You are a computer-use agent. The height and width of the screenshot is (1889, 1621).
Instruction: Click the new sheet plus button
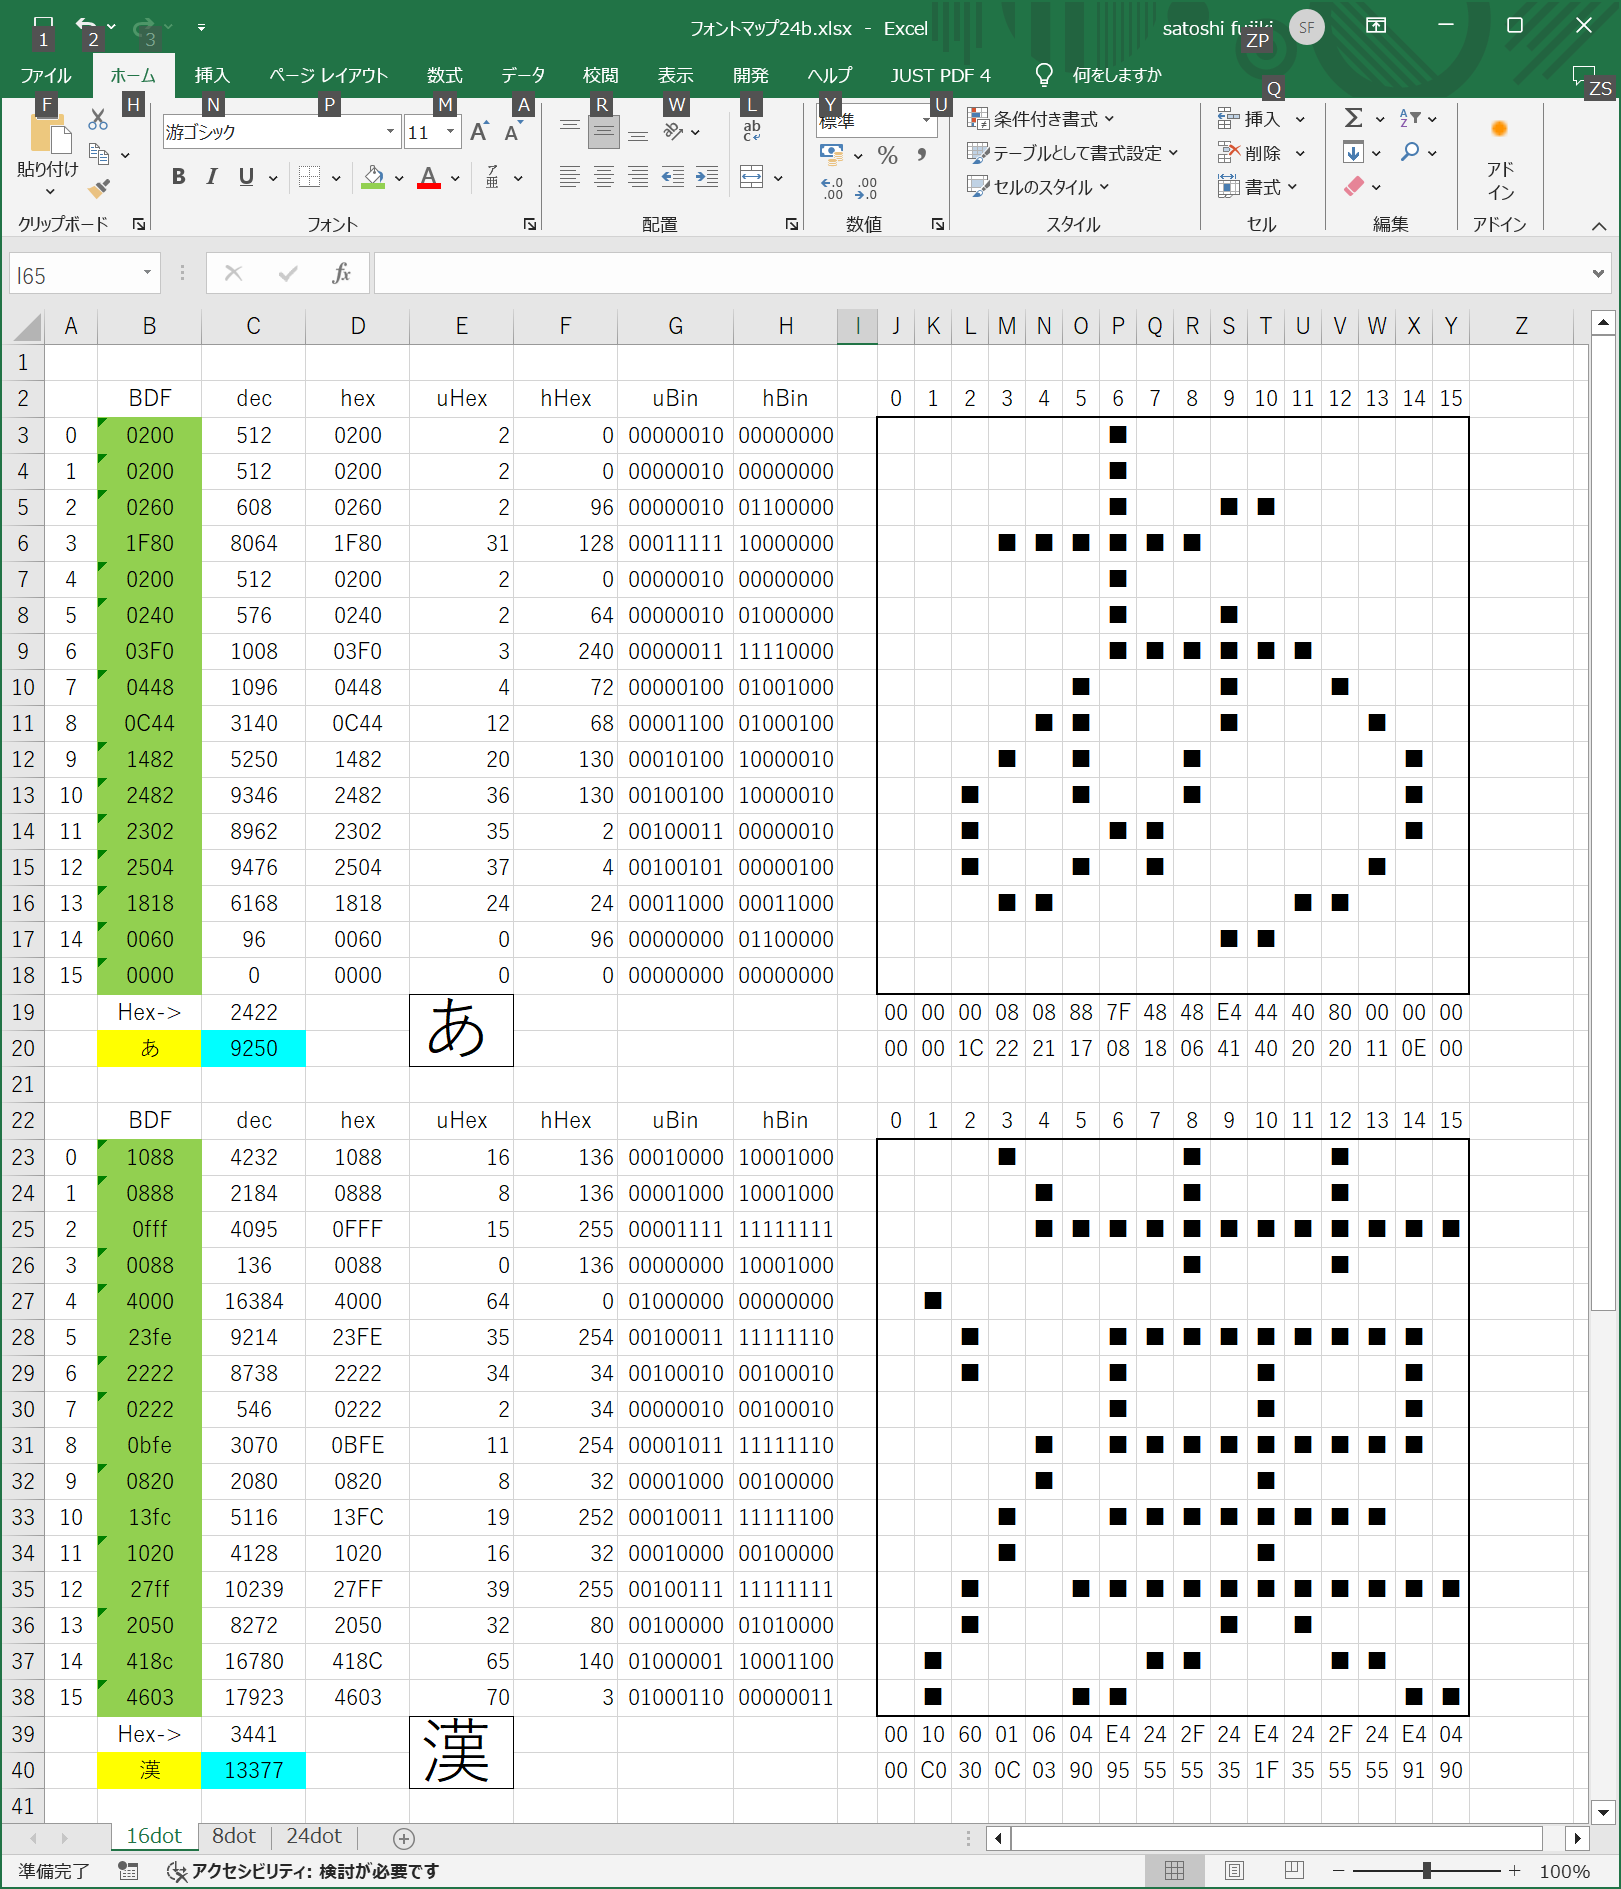tap(404, 1837)
